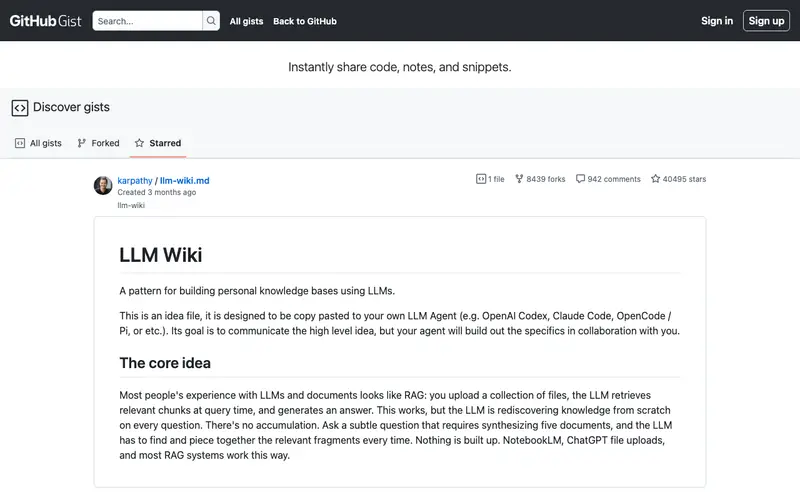800x500 pixels.
Task: Click the comment bubble icon beside 942 comments
Action: tap(581, 179)
